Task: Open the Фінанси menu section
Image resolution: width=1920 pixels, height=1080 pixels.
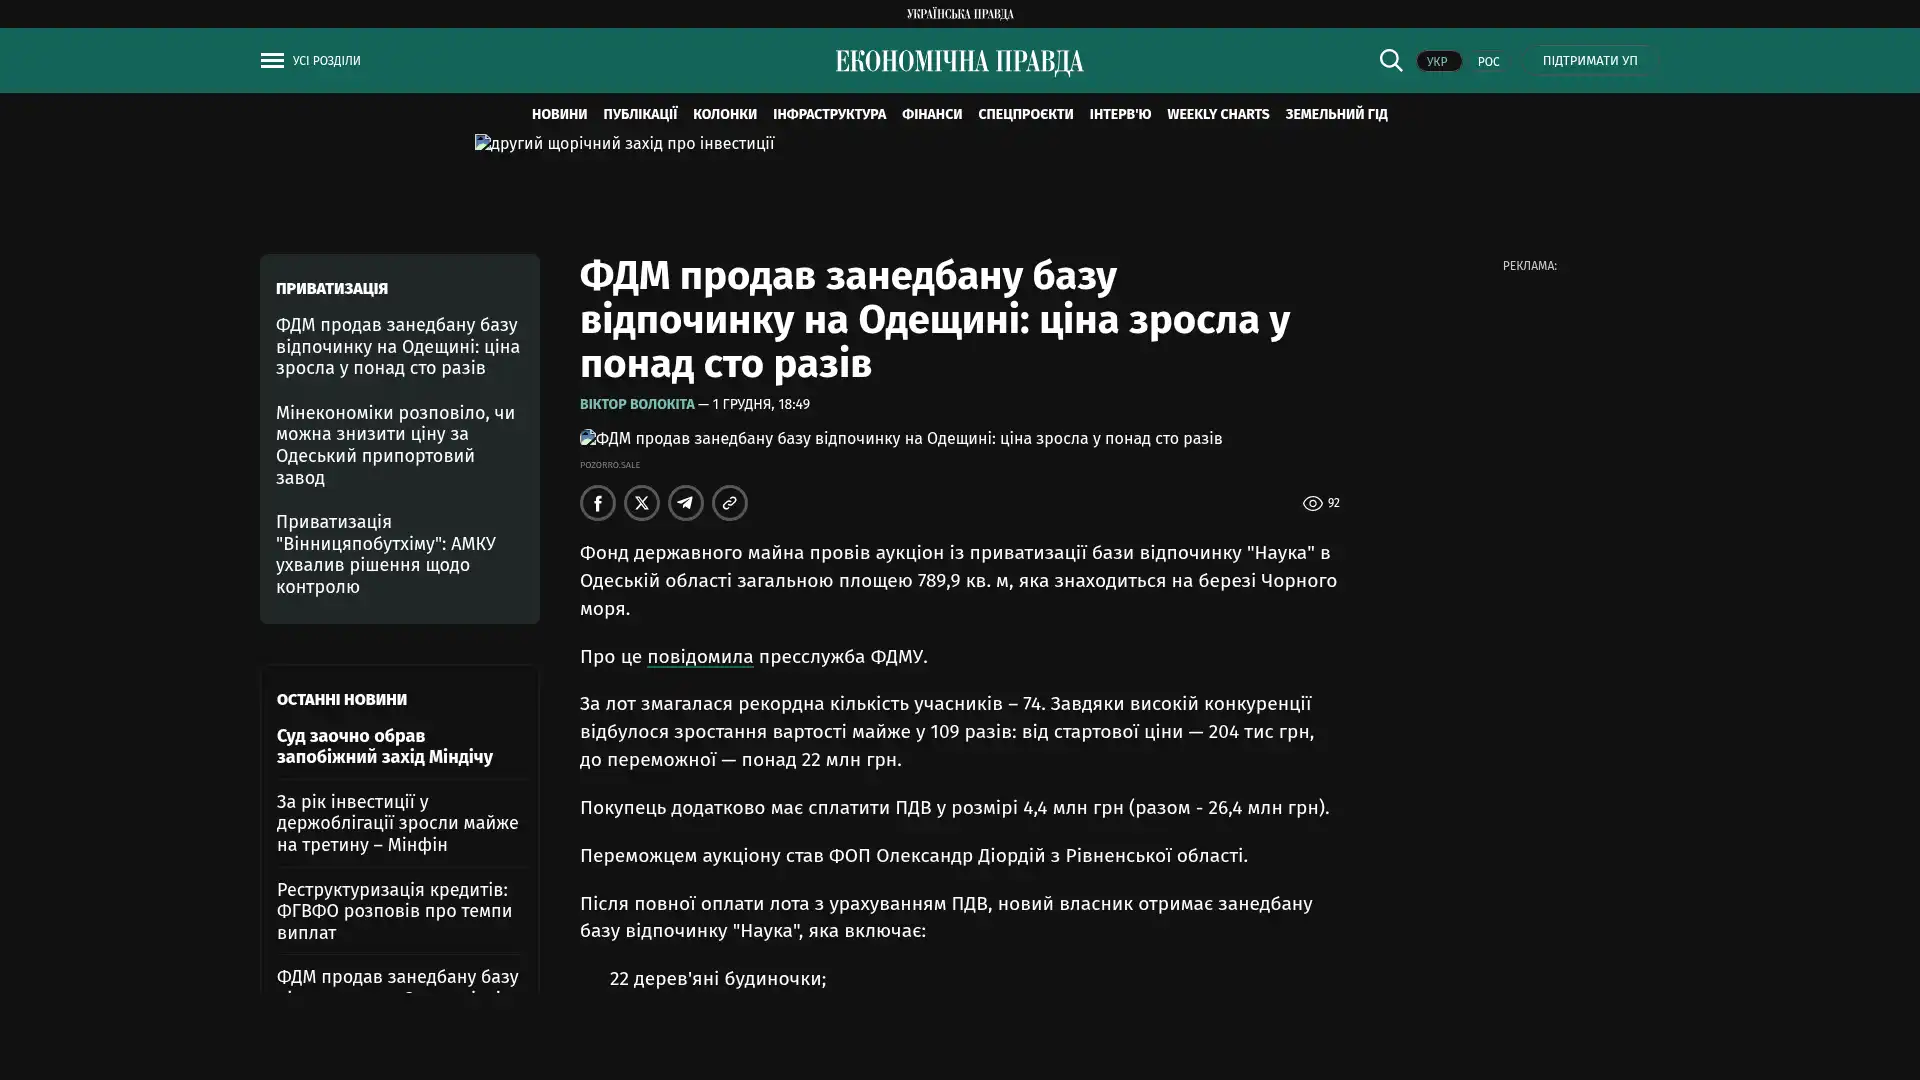Action: click(931, 114)
